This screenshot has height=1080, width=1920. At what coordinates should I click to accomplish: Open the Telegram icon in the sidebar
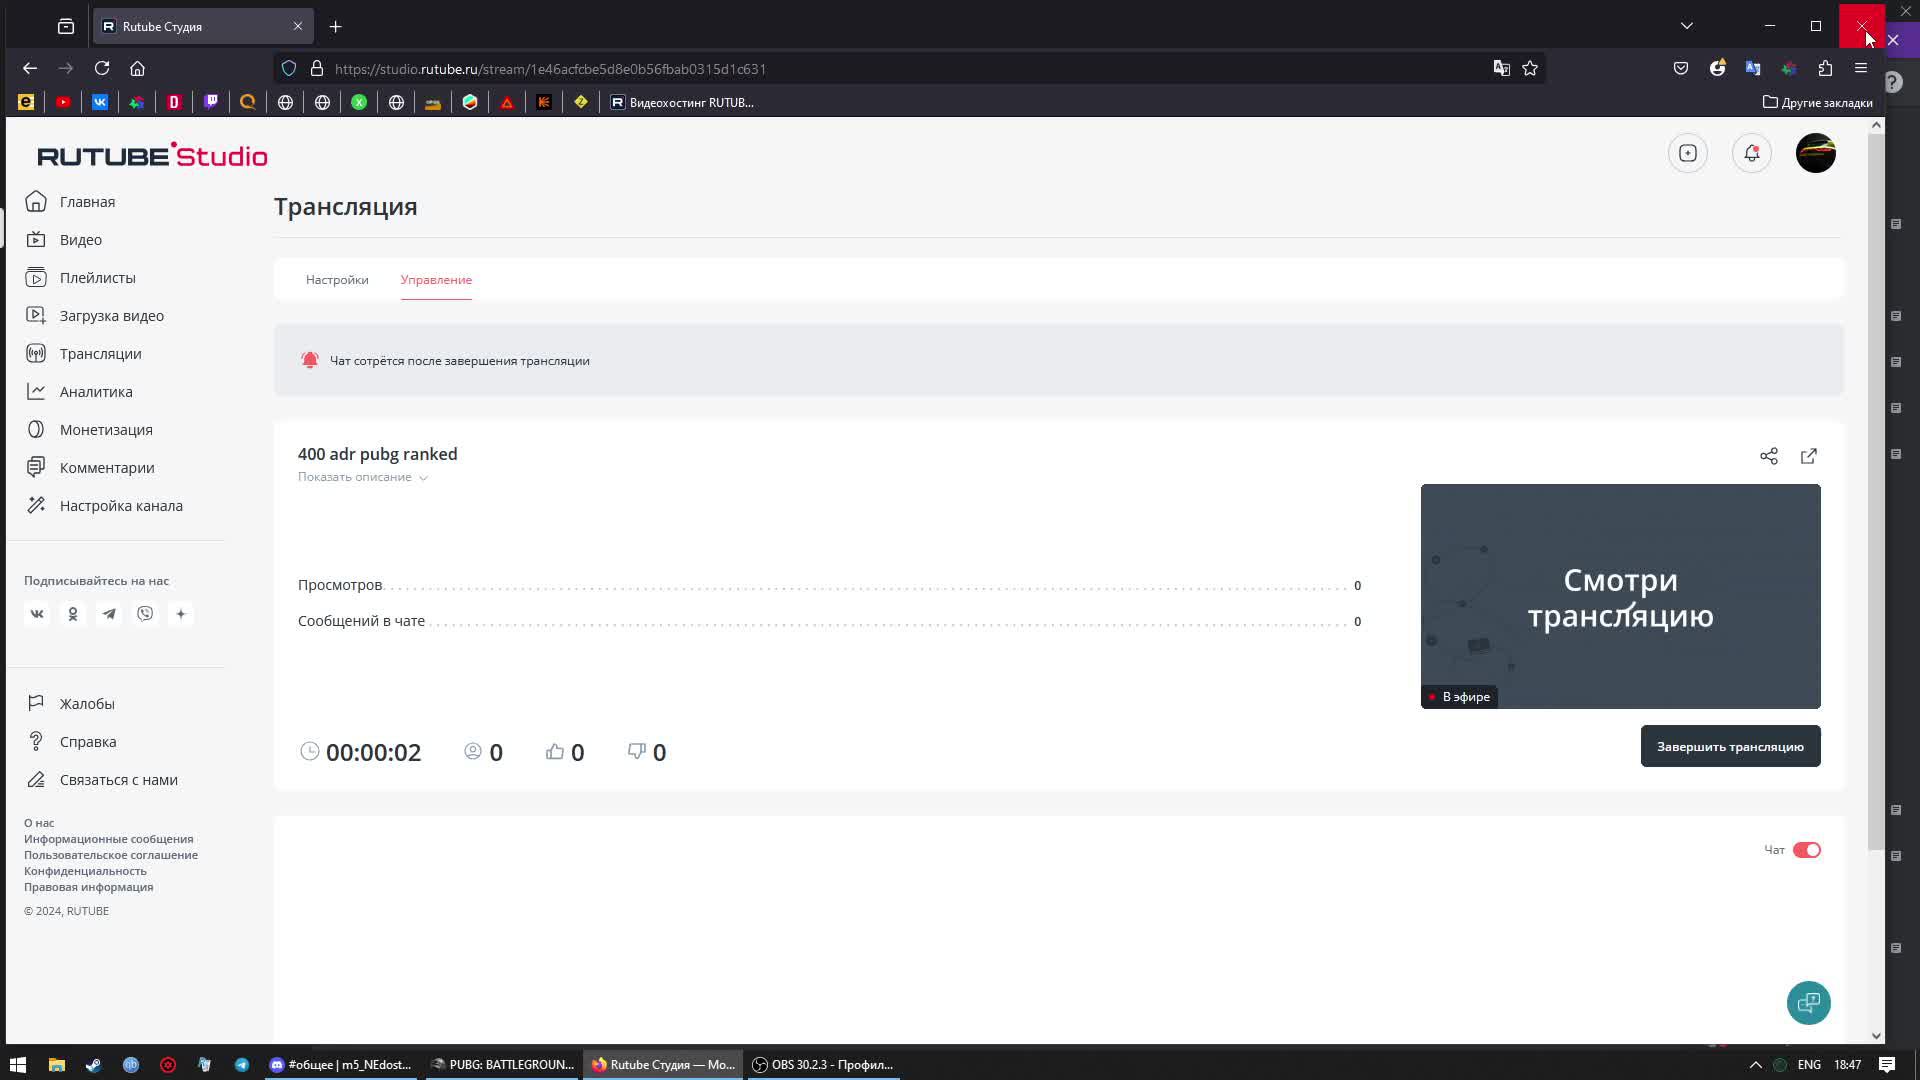point(109,613)
